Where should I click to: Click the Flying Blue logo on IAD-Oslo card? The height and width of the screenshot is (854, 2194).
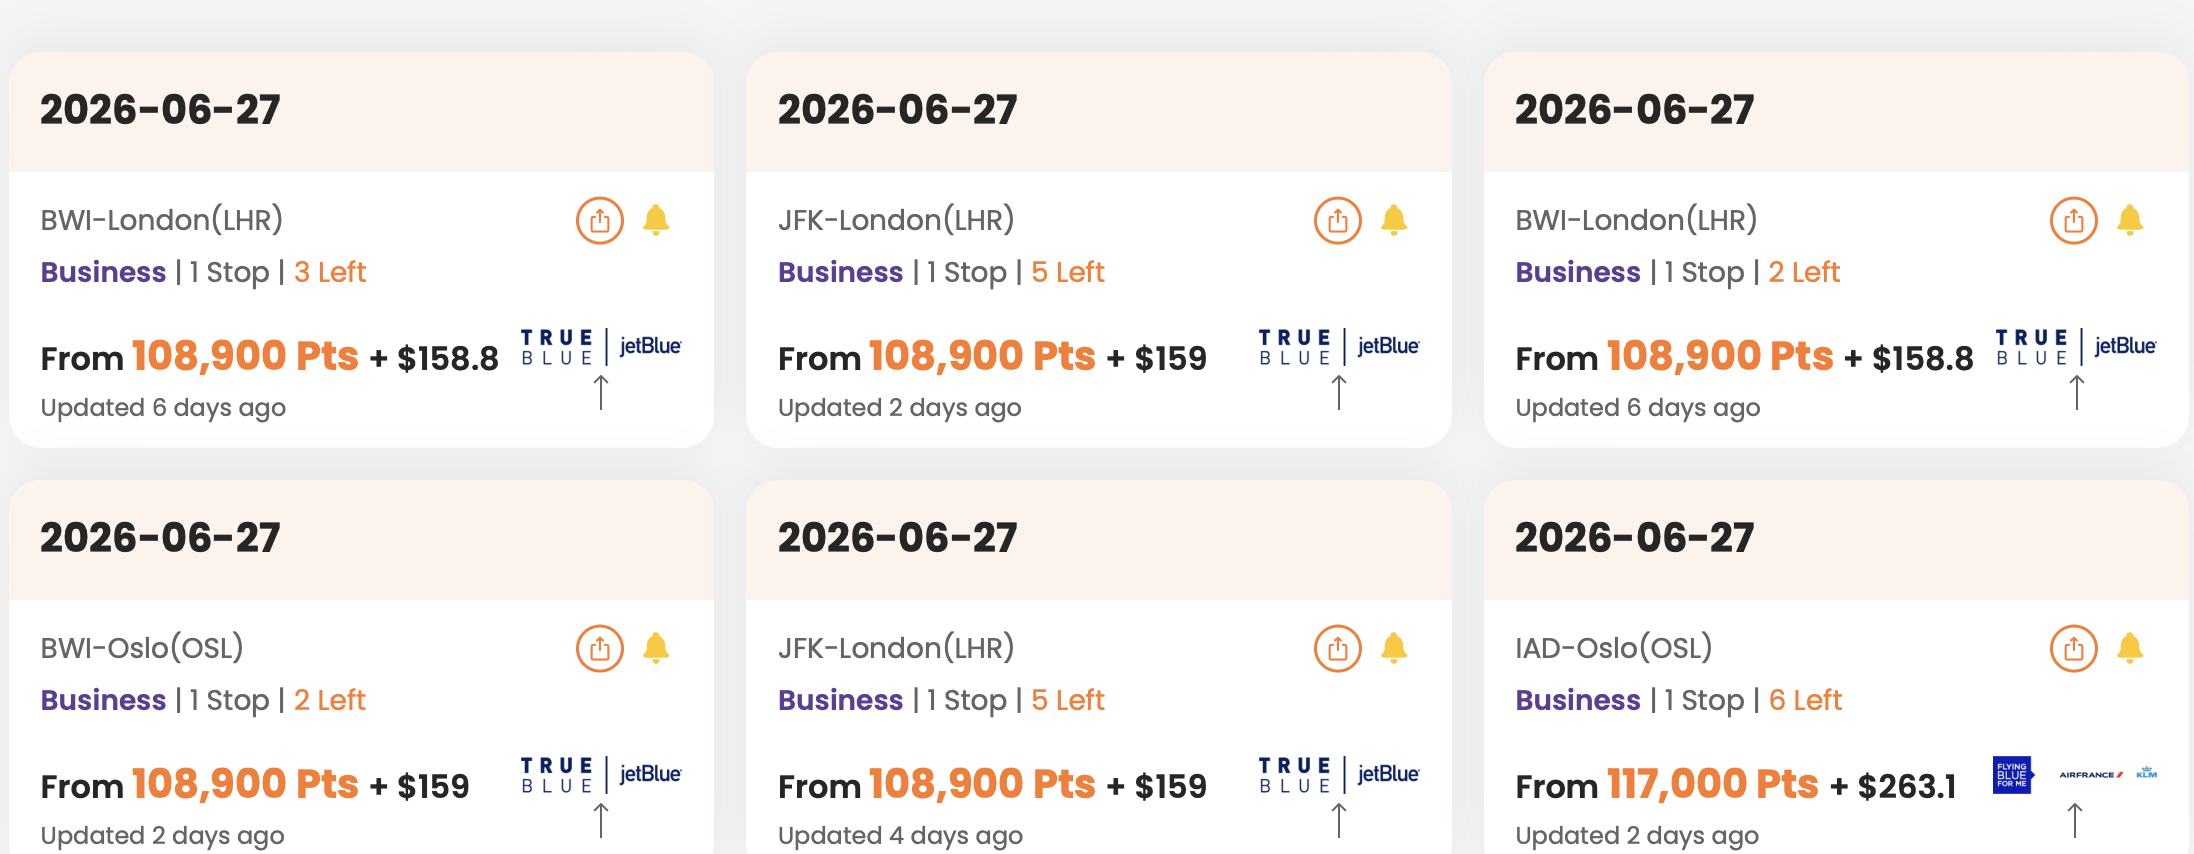2011,774
